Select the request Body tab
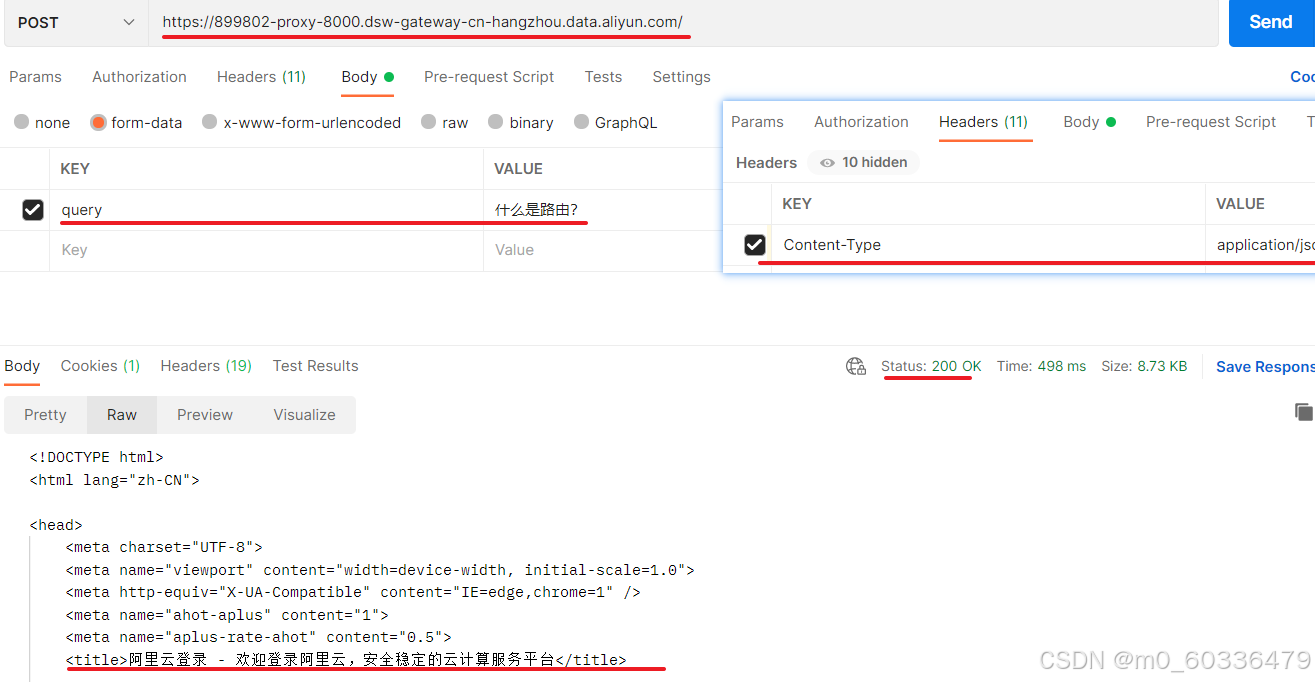The image size is (1315, 682). click(367, 77)
